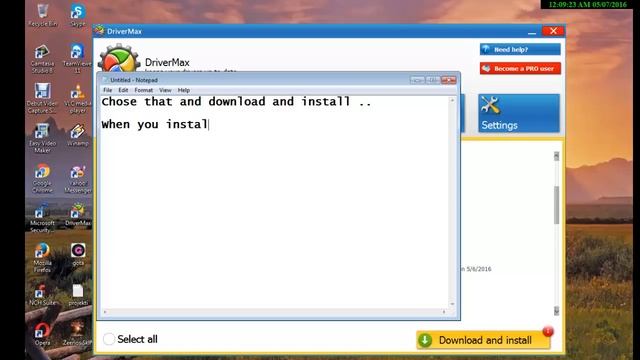The height and width of the screenshot is (360, 640).
Task: Click Become a PRO user button
Action: pos(520,69)
